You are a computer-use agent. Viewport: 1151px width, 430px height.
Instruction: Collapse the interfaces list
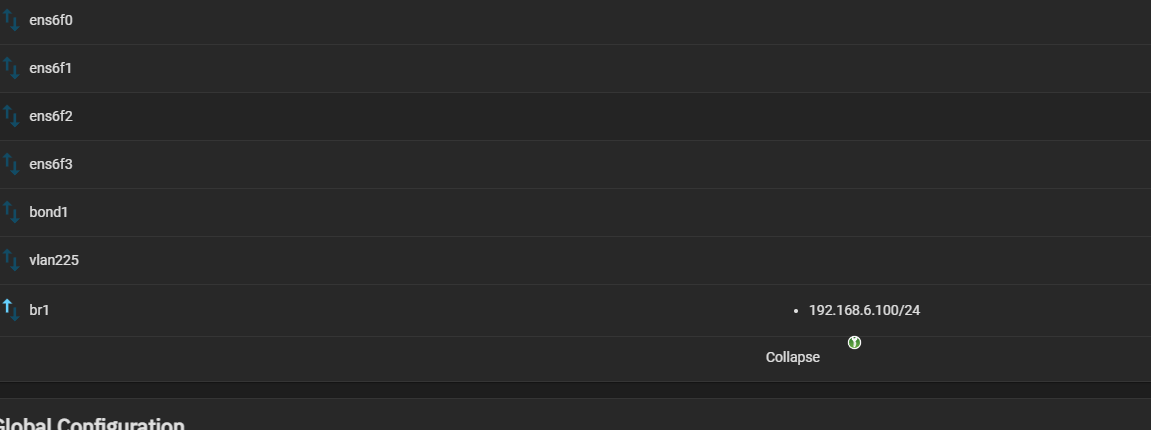pyautogui.click(x=793, y=357)
